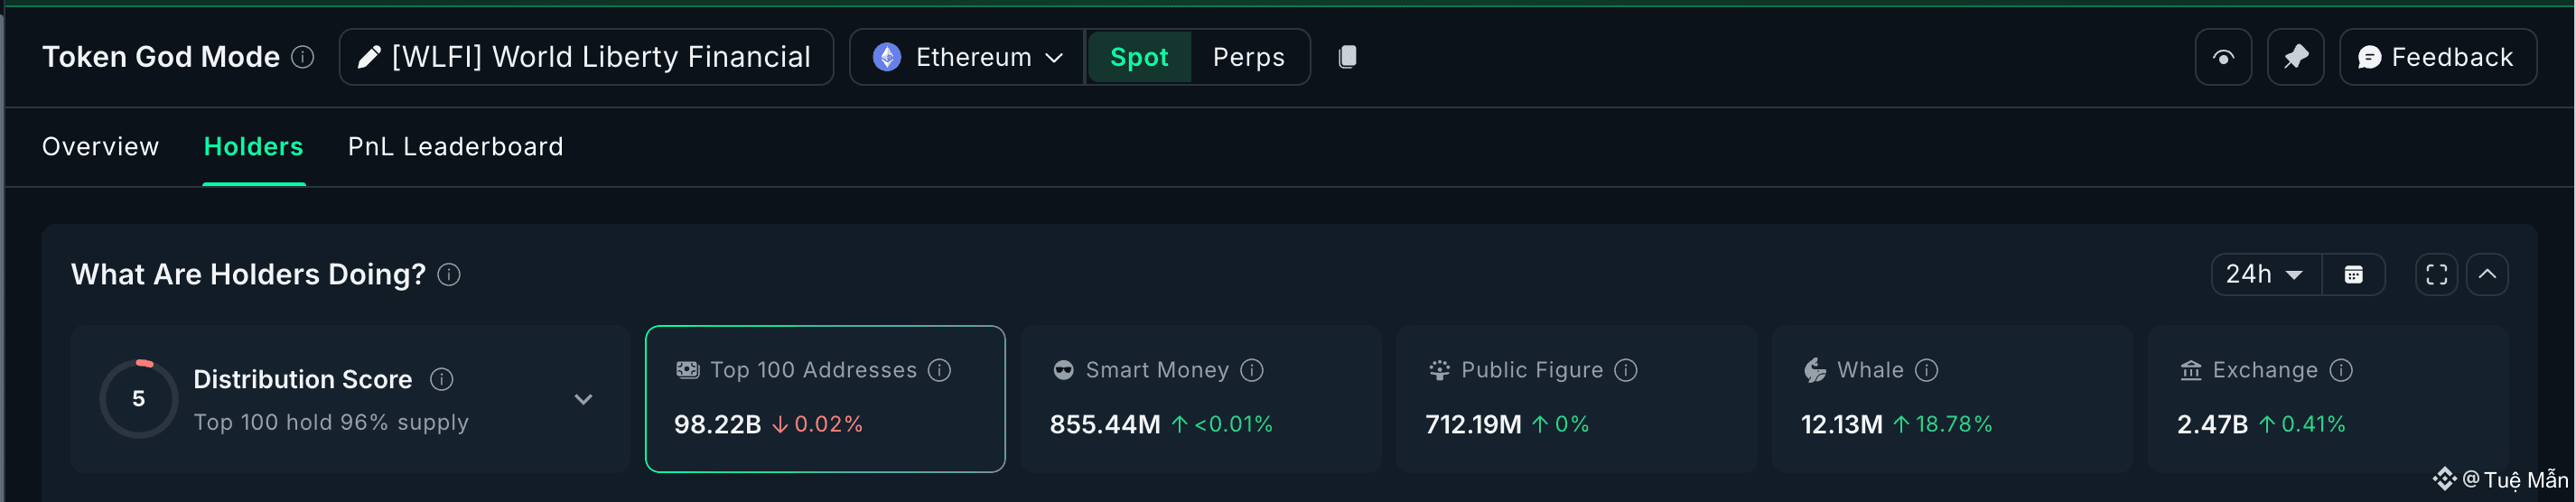The height and width of the screenshot is (502, 2576).
Task: Open the 24h timeframe dropdown
Action: 2264,274
